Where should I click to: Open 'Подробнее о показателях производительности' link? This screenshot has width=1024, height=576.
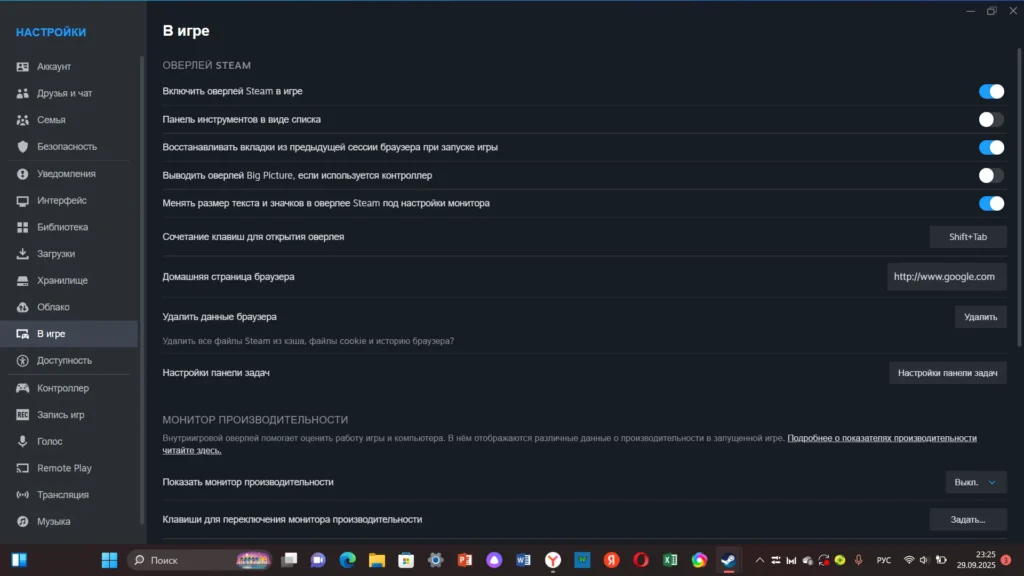pyautogui.click(x=881, y=438)
